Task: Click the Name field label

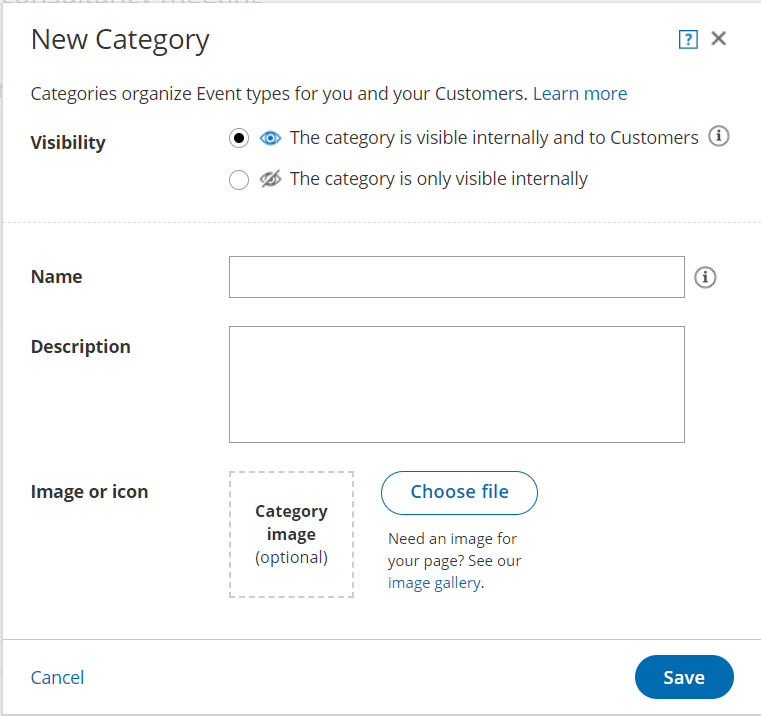Action: [57, 277]
